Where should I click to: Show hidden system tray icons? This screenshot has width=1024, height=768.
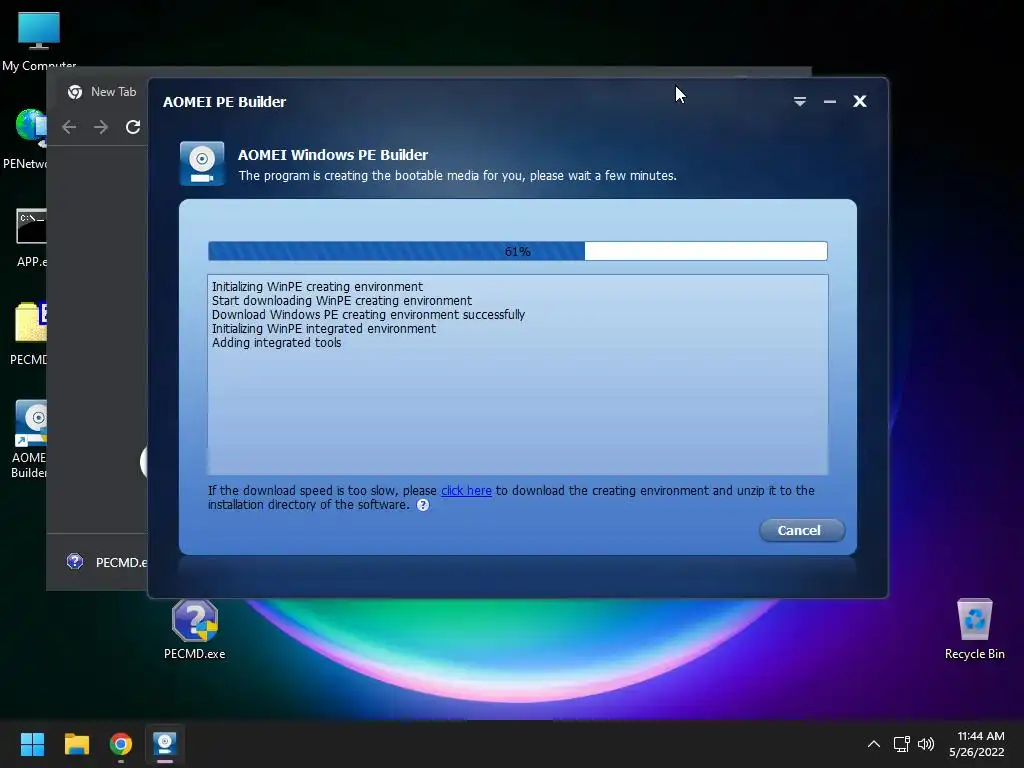(873, 744)
